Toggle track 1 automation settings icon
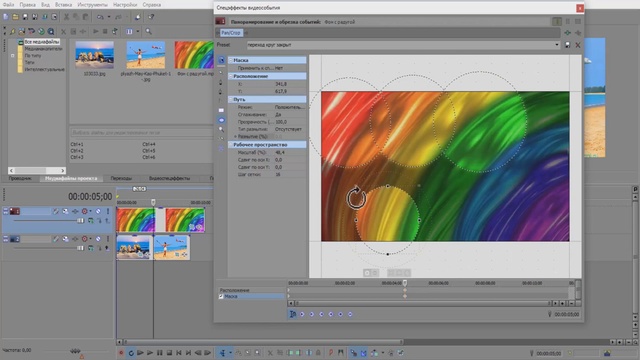640x360 pixels. click(85, 211)
